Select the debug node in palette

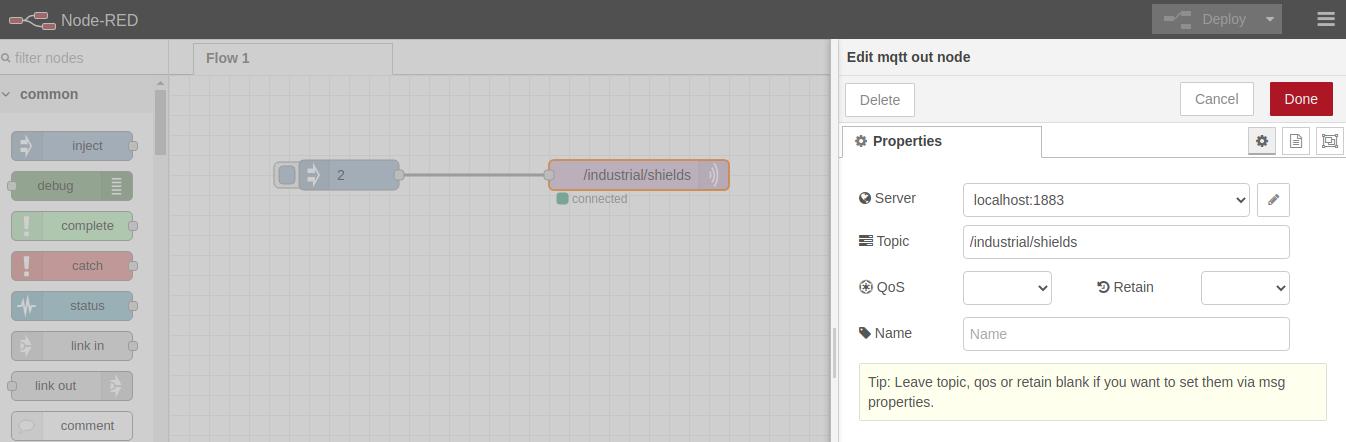click(72, 186)
